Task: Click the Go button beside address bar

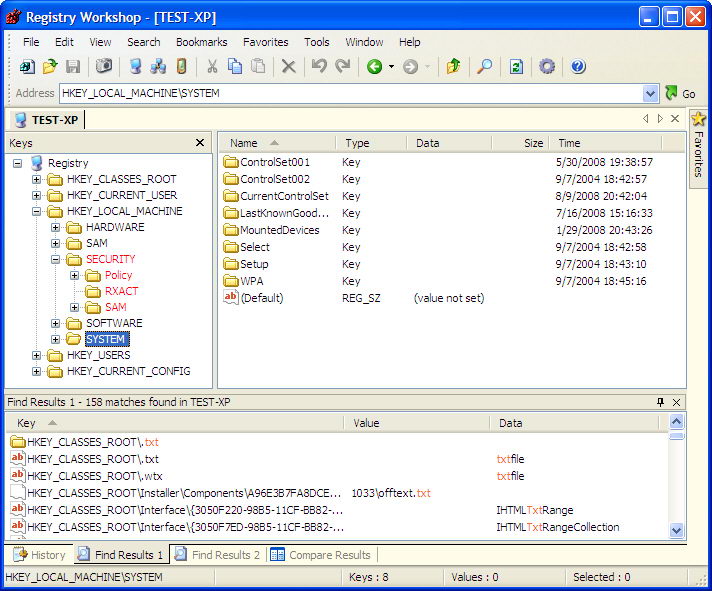Action: click(x=680, y=94)
